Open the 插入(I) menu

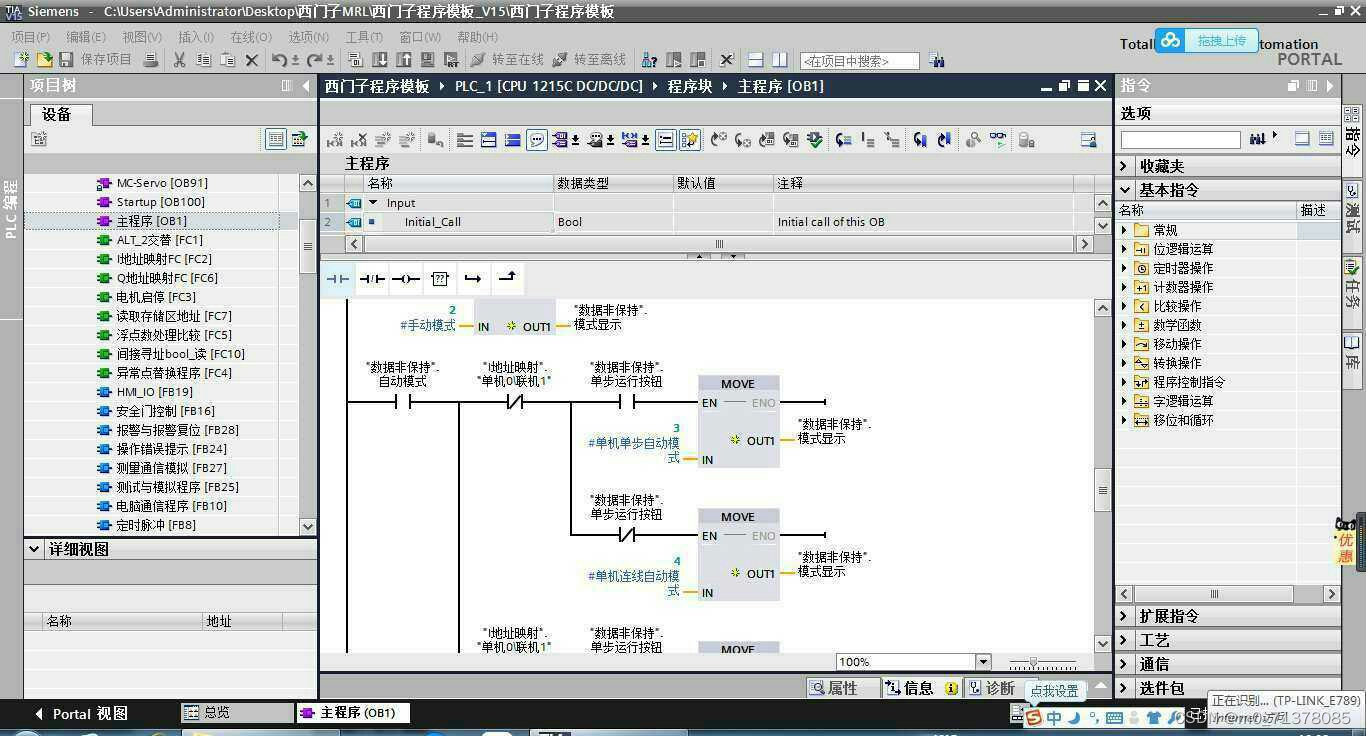pyautogui.click(x=196, y=36)
